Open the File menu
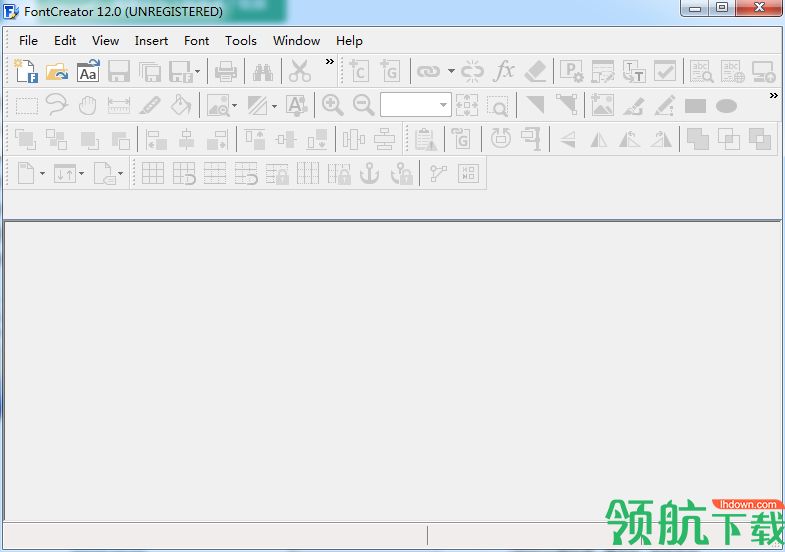 pyautogui.click(x=28, y=41)
